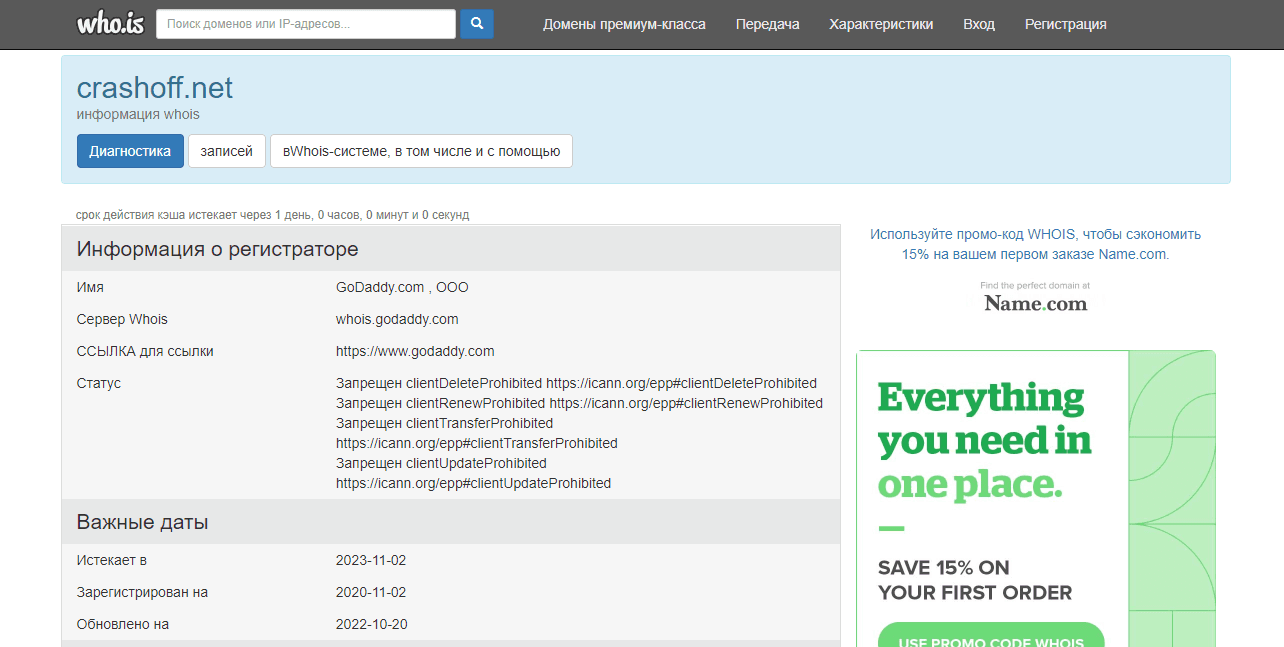Switch to the записей tab
Screen dimensions: 1284x647
coord(227,151)
